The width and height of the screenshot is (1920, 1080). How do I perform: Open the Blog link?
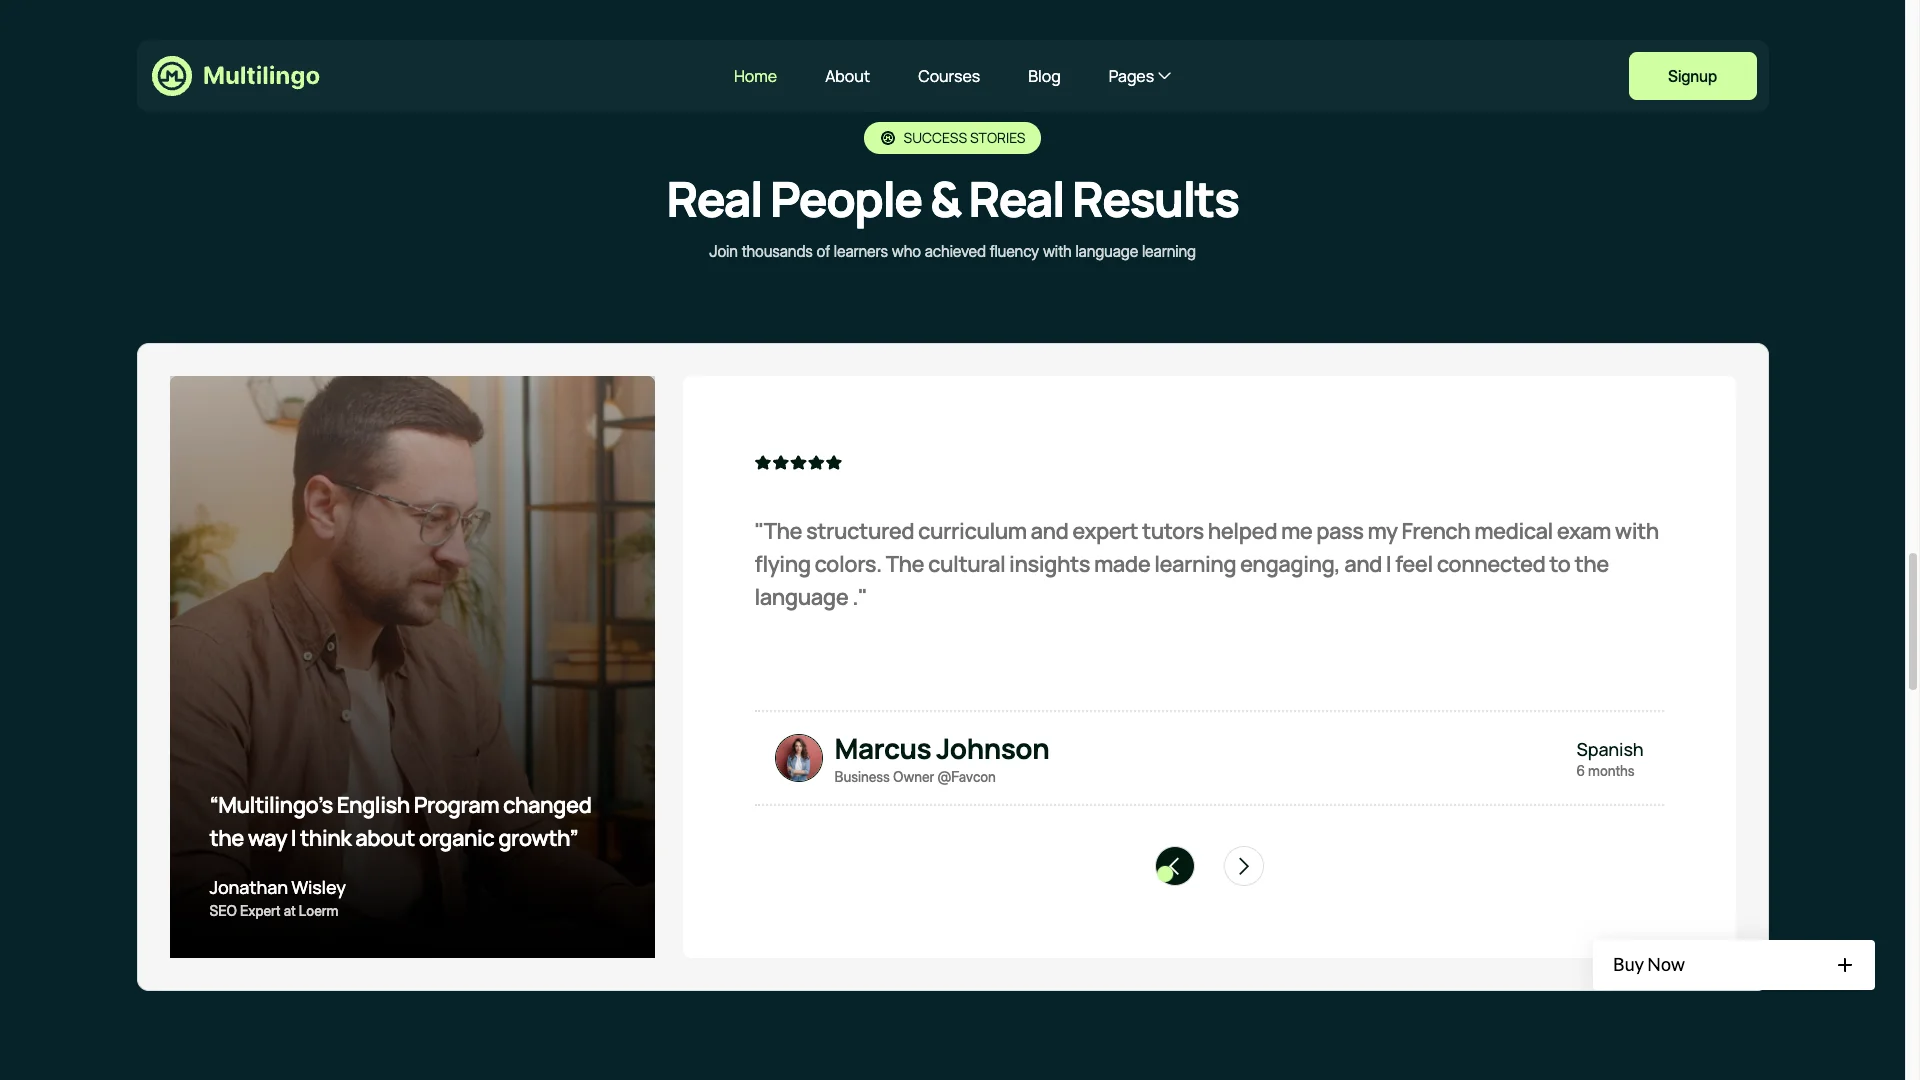[1044, 76]
